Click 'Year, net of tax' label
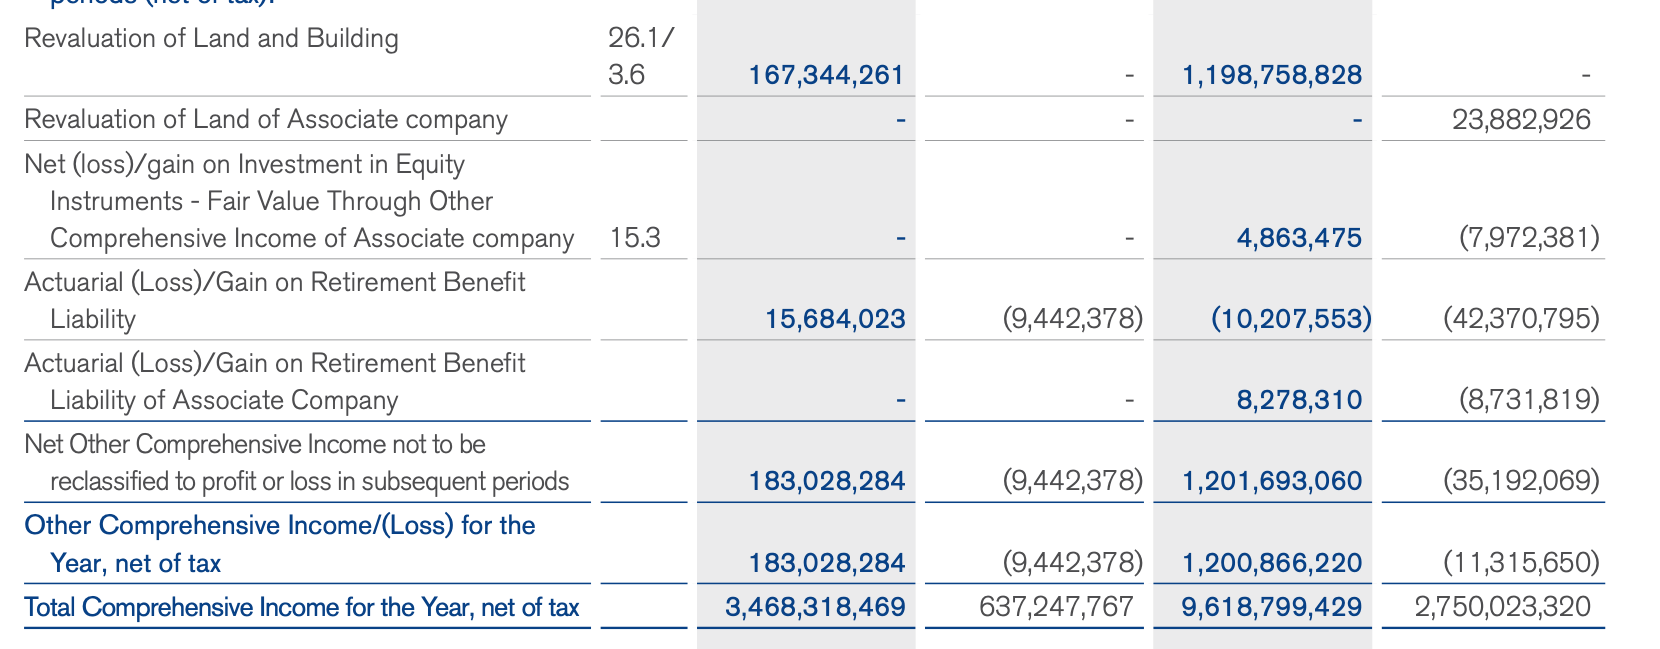 tap(135, 564)
